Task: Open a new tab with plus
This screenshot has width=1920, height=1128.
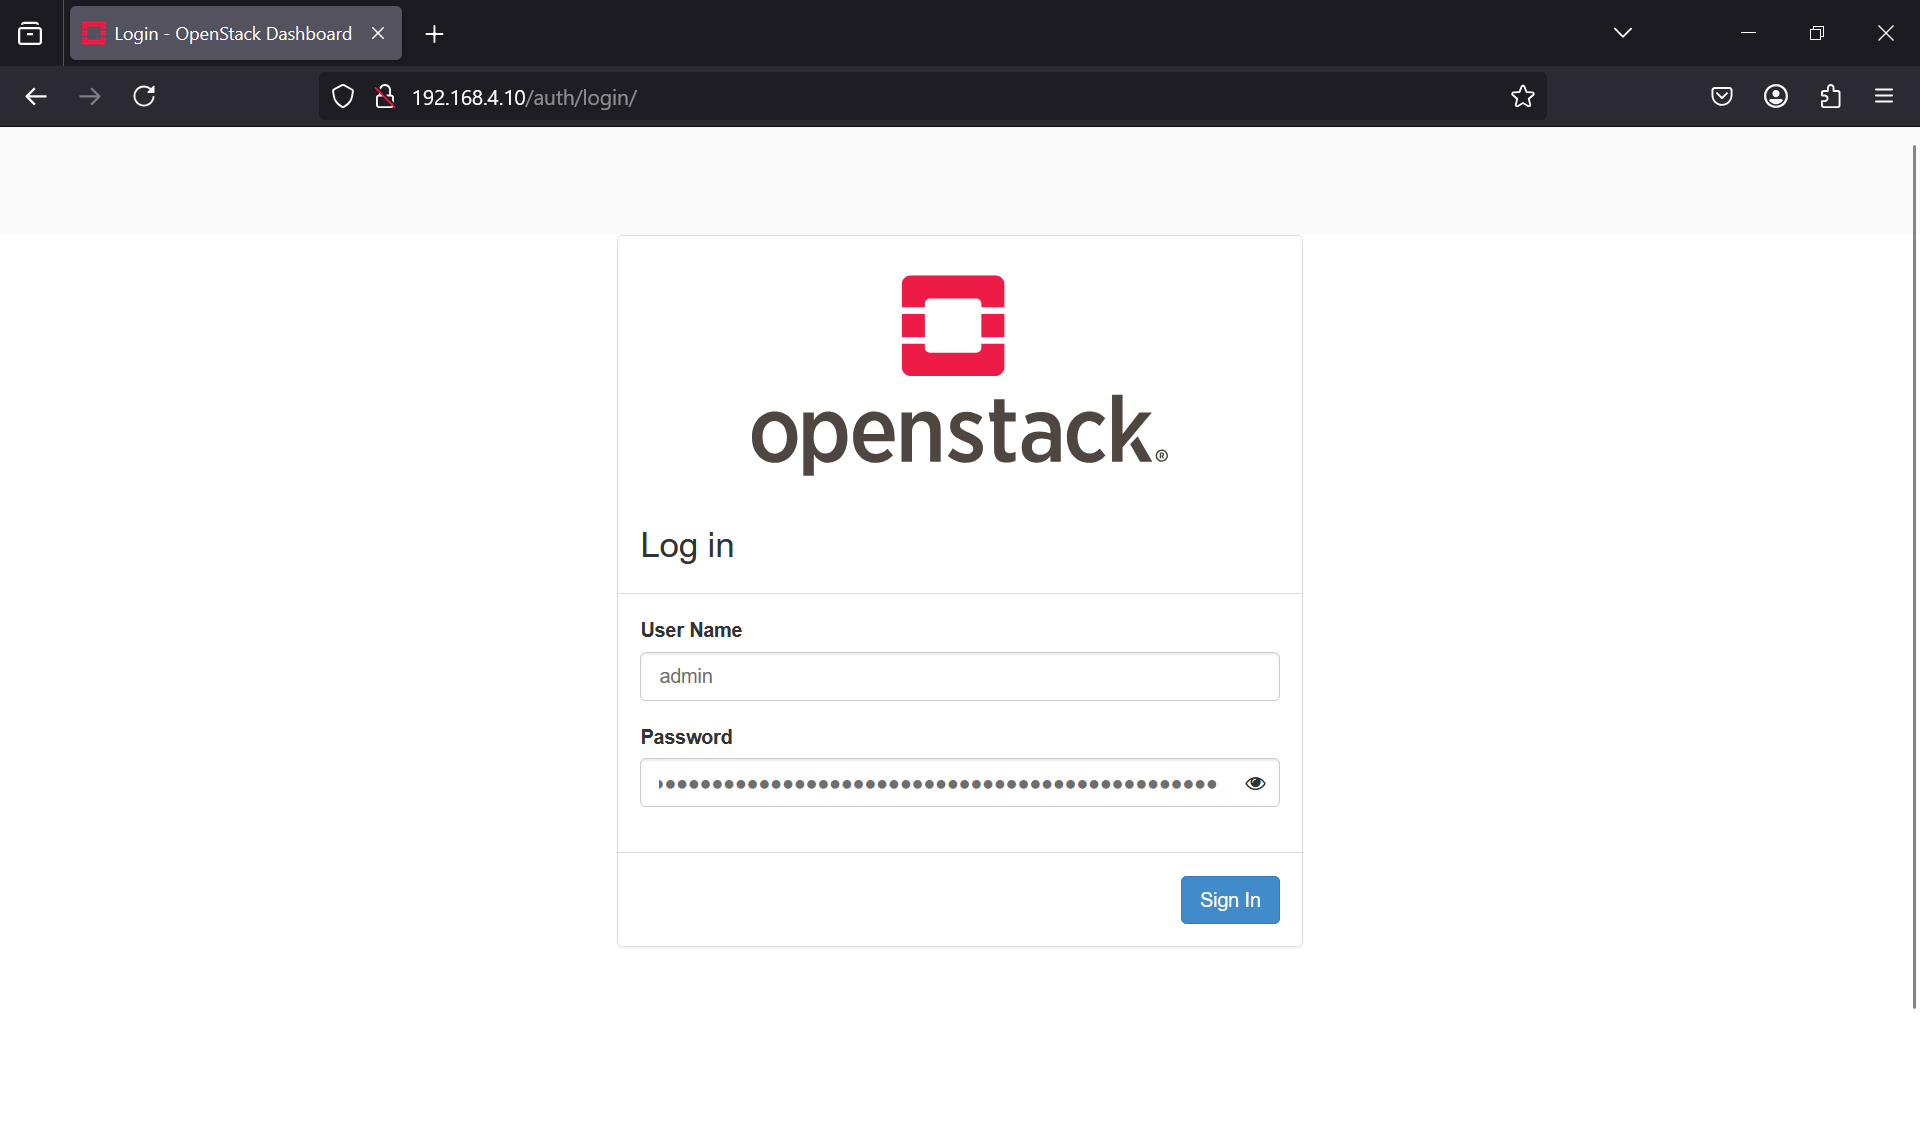Action: pyautogui.click(x=434, y=34)
